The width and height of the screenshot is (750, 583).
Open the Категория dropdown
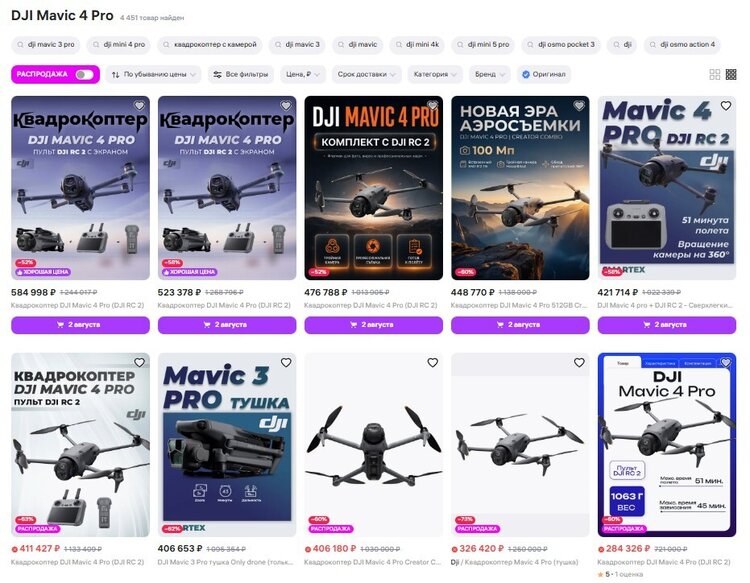click(x=435, y=74)
